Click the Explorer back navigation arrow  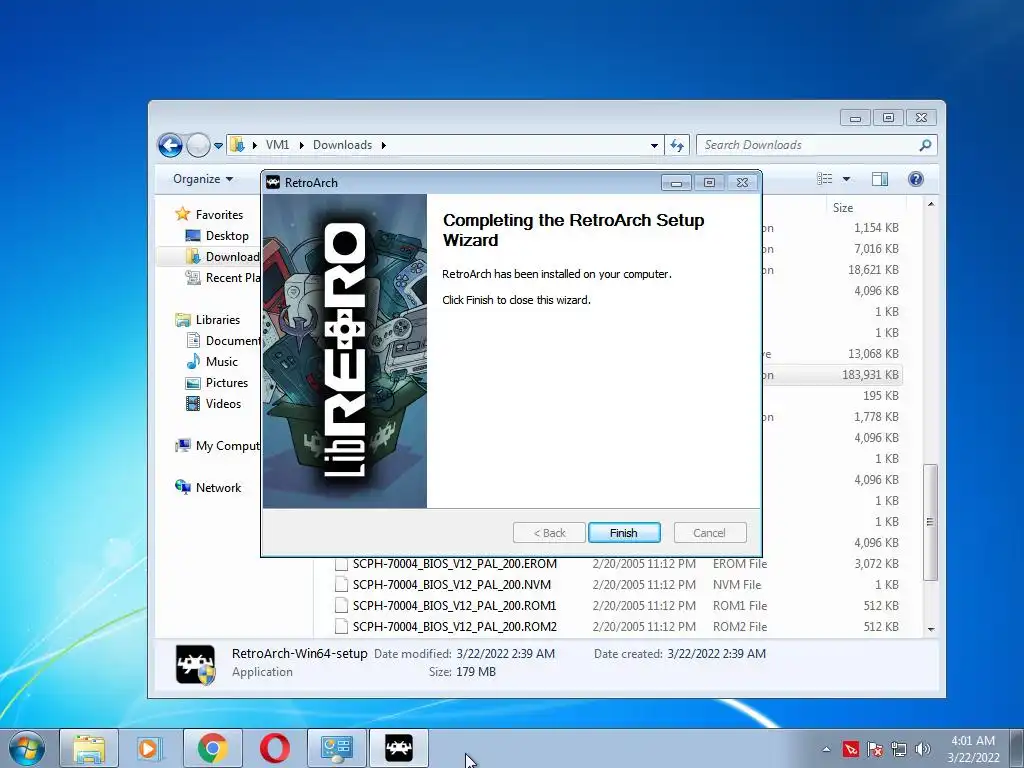tap(170, 145)
